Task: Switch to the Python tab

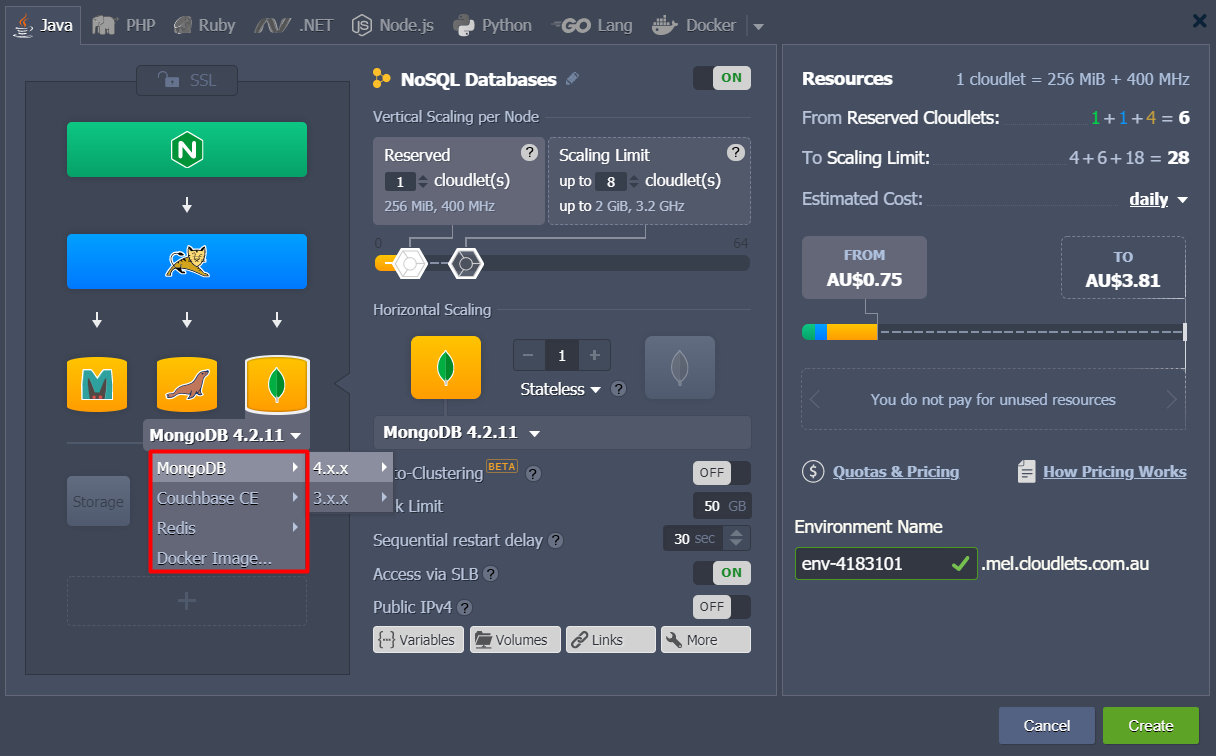Action: tap(492, 25)
